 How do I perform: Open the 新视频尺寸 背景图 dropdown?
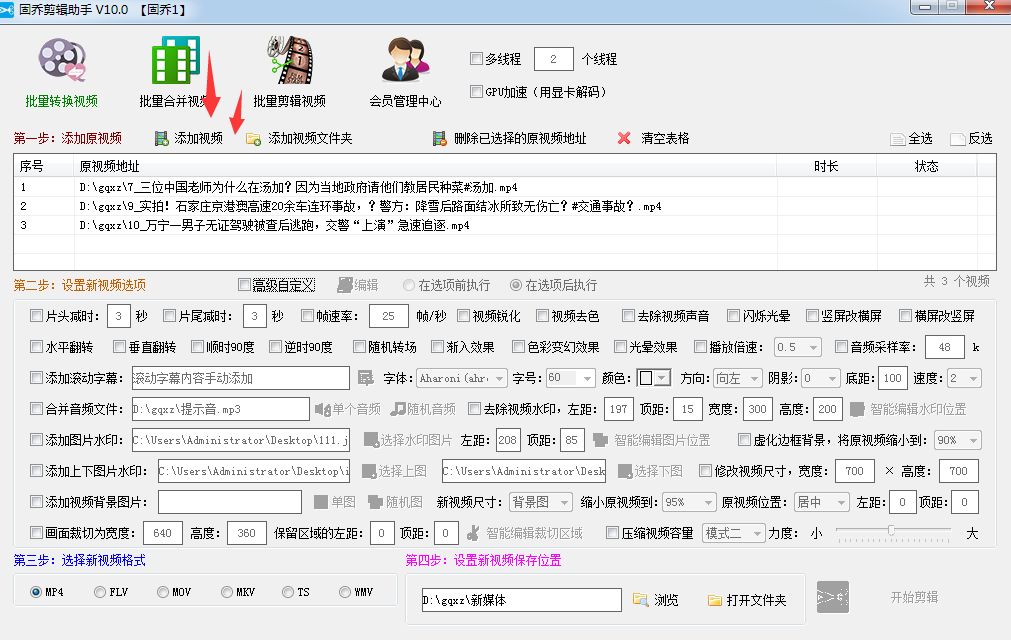(x=541, y=502)
